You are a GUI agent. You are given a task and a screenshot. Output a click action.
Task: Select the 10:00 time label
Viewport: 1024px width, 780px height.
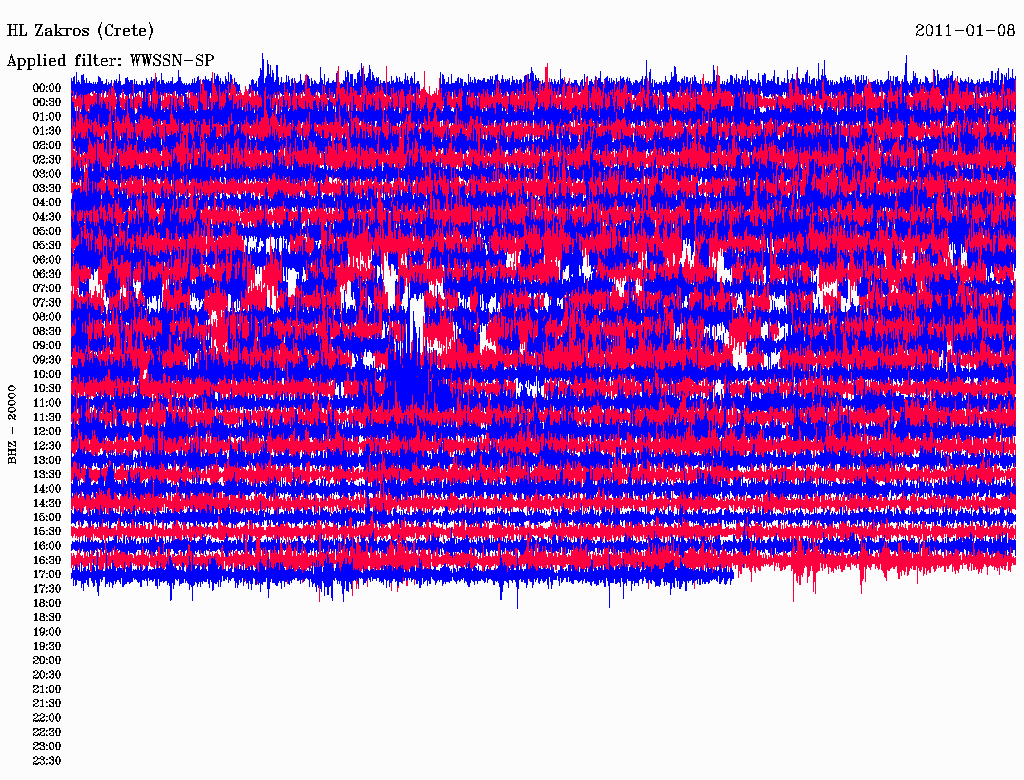47,374
